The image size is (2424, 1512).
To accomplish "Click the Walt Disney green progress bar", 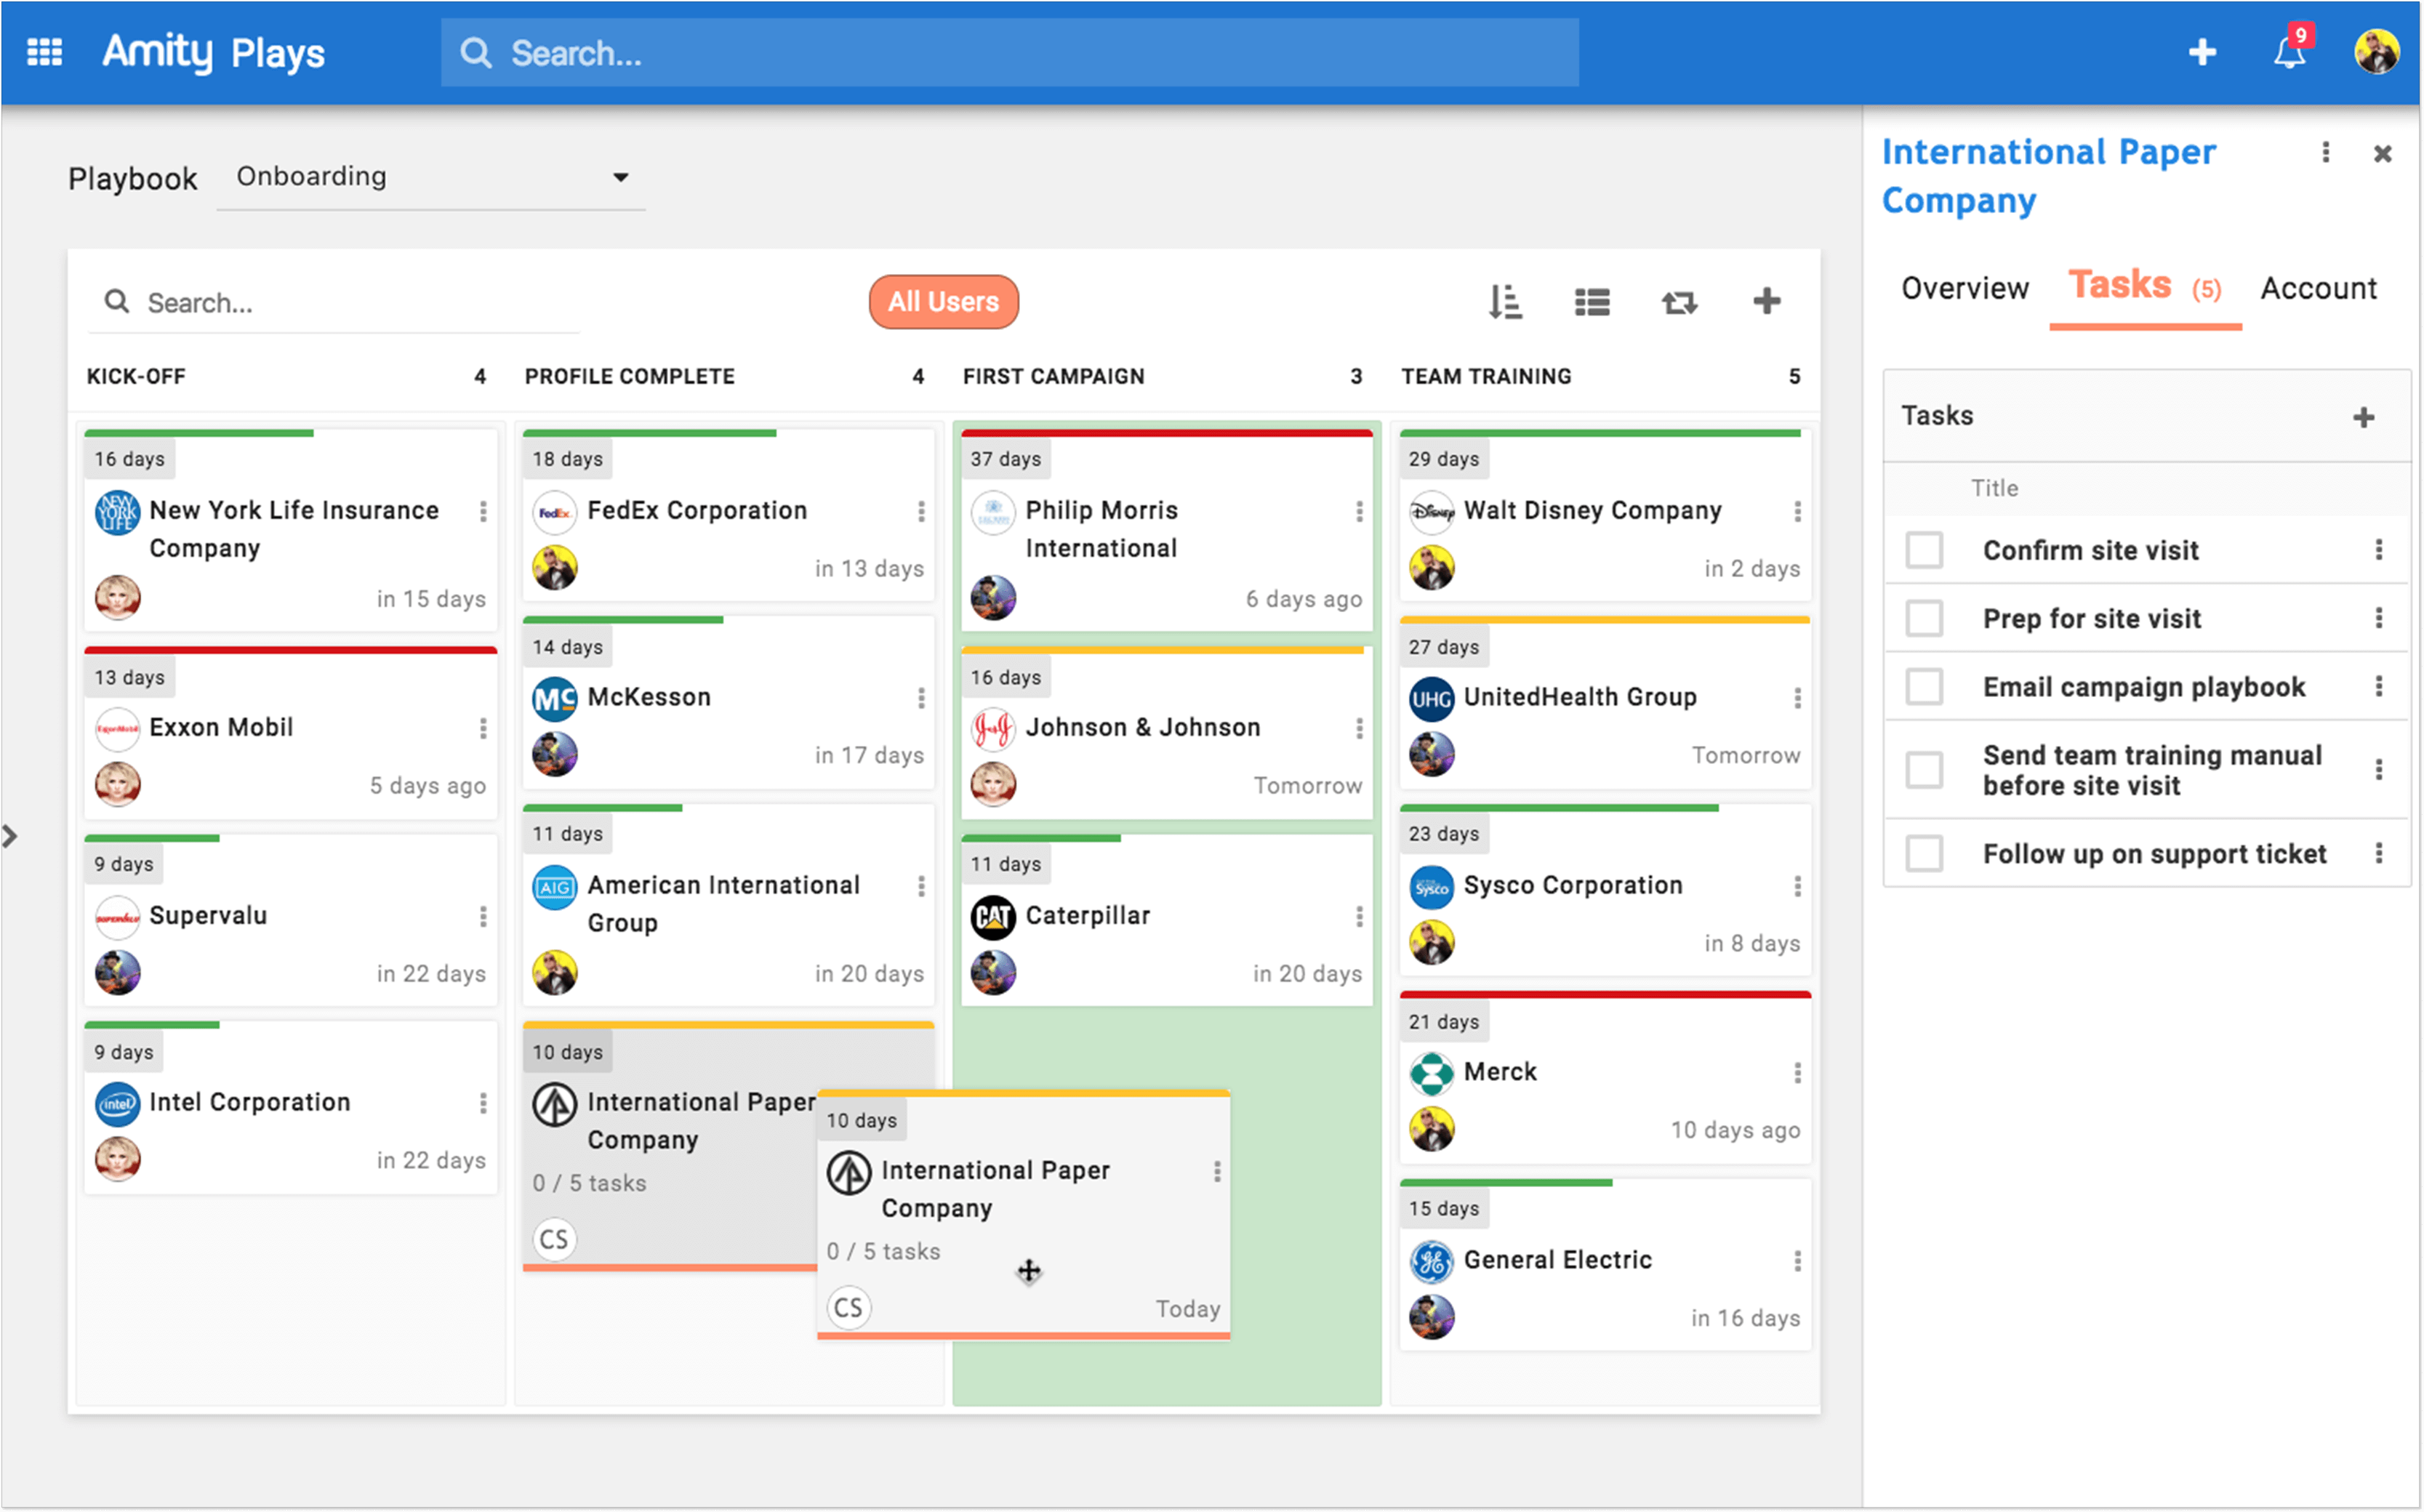I will click(1600, 433).
